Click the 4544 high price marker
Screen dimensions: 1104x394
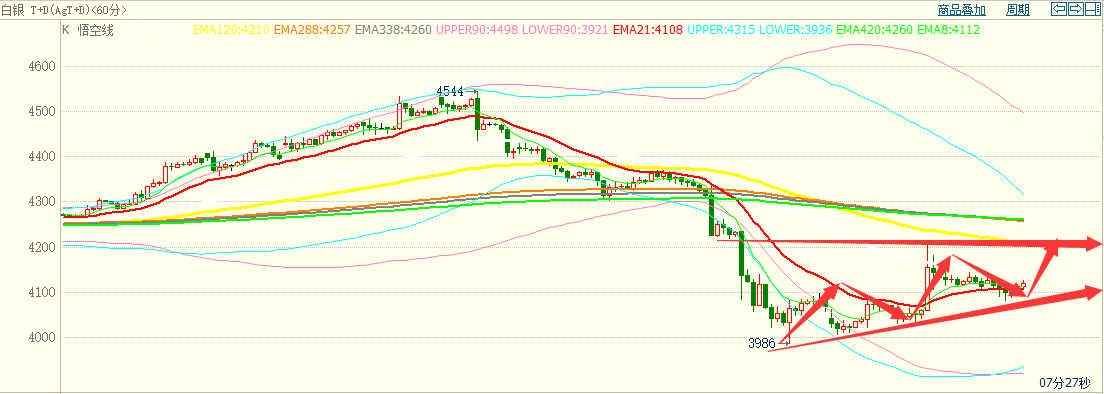[x=450, y=91]
